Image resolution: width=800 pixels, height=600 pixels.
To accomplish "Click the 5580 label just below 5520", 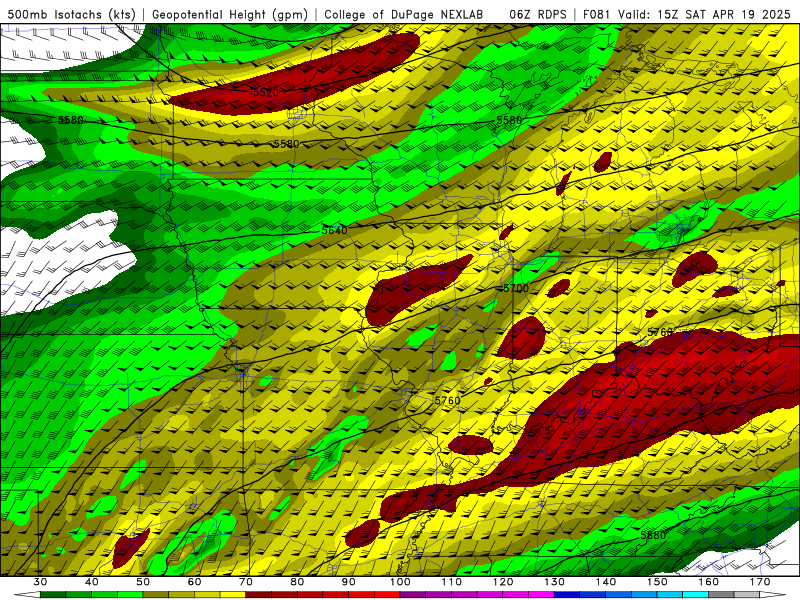I will 286,144.
